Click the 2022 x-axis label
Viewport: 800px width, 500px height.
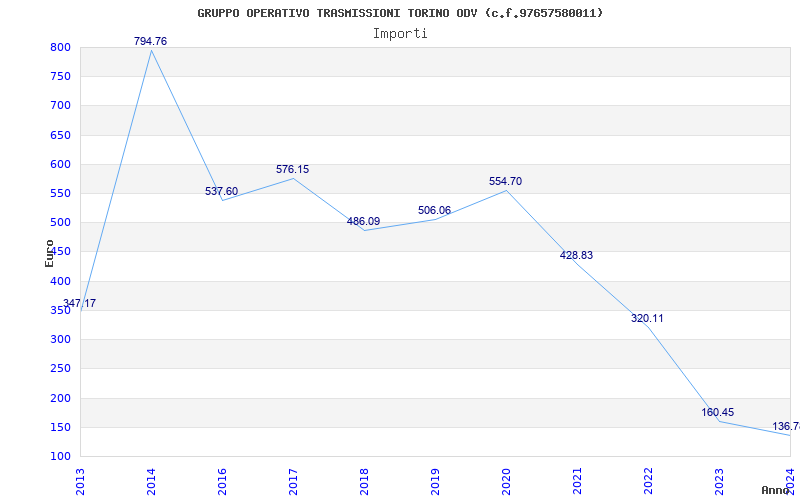[x=648, y=481]
